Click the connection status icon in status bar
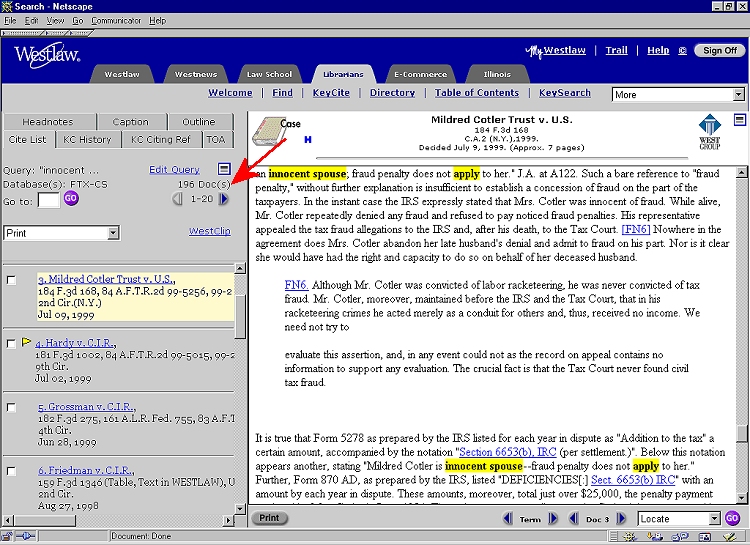The height and width of the screenshot is (545, 750). [x=25, y=536]
